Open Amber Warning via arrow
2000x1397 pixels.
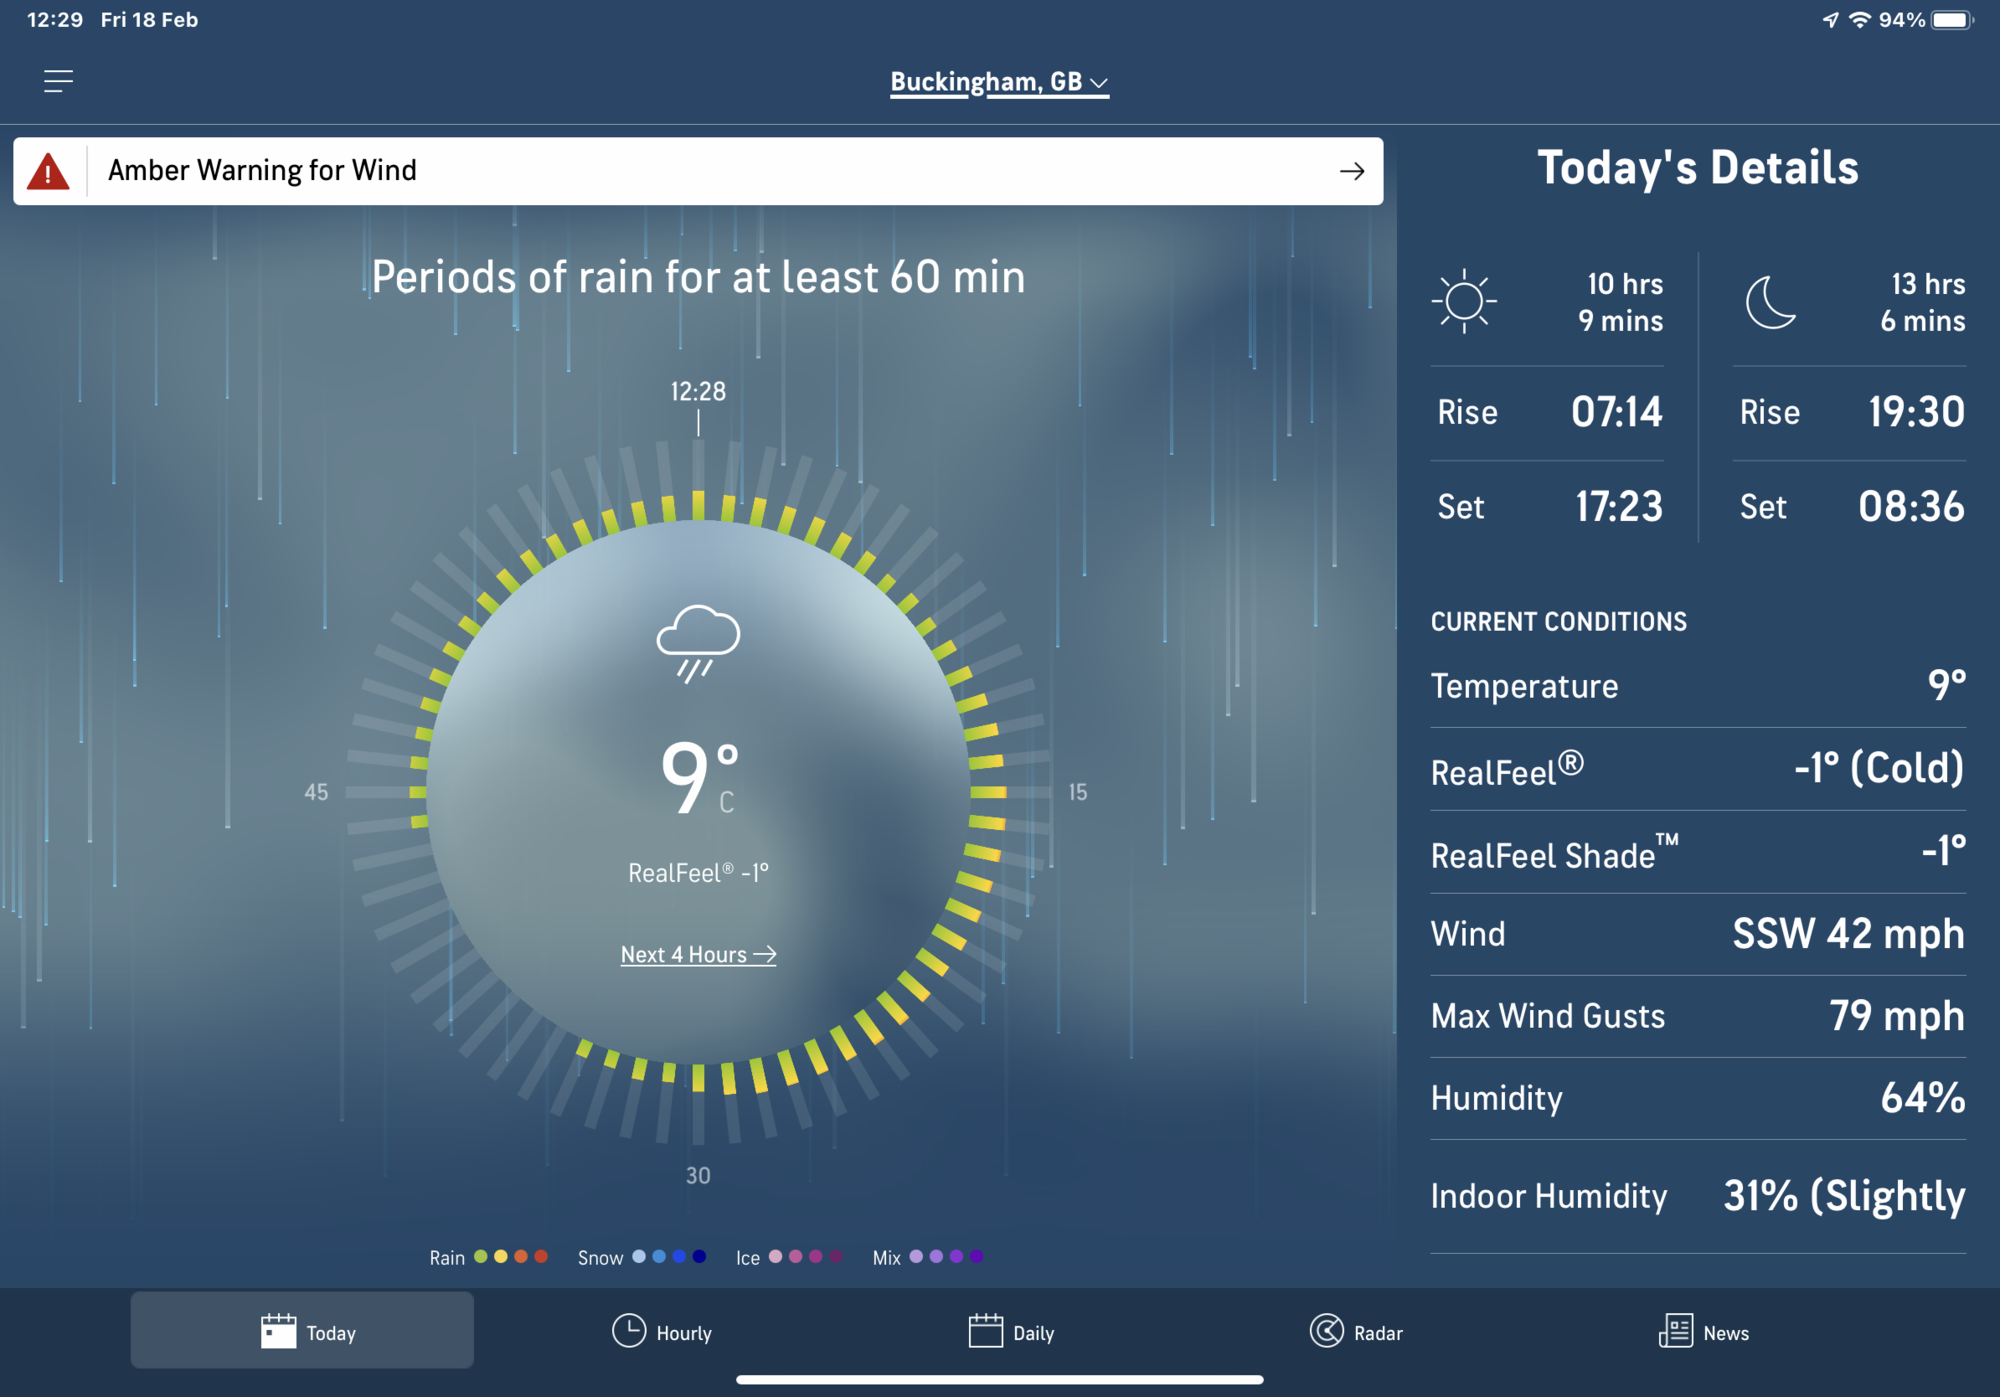(1351, 171)
